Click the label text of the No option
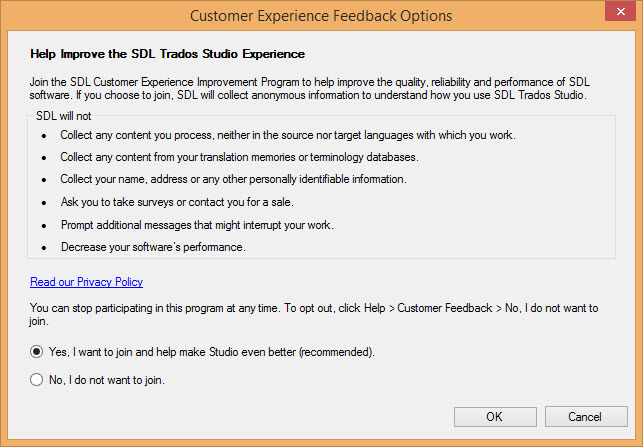643x447 pixels. click(x=107, y=380)
